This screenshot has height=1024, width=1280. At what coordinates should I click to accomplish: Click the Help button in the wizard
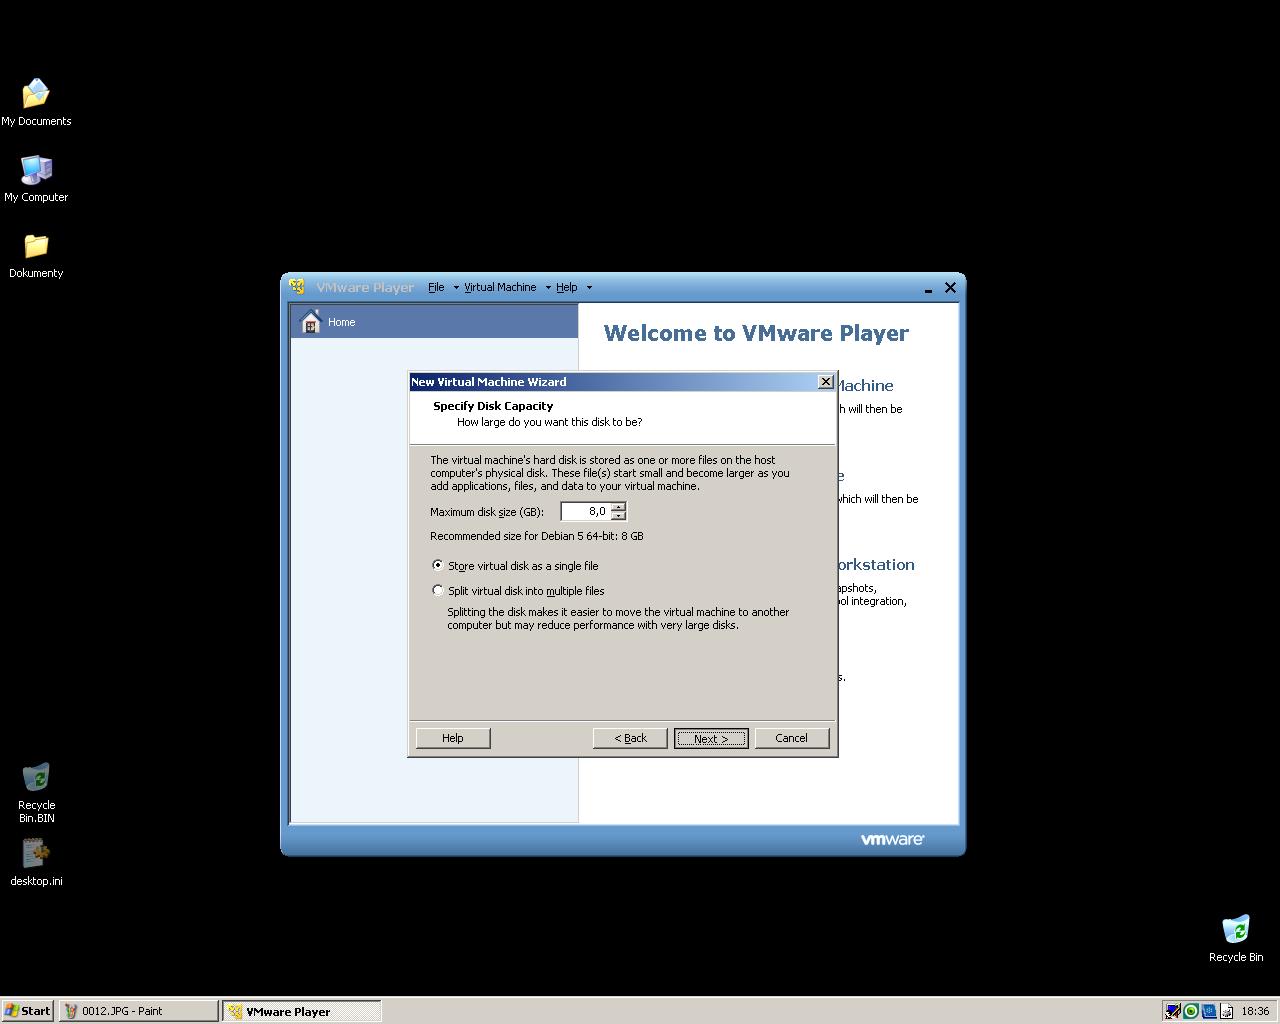(453, 738)
